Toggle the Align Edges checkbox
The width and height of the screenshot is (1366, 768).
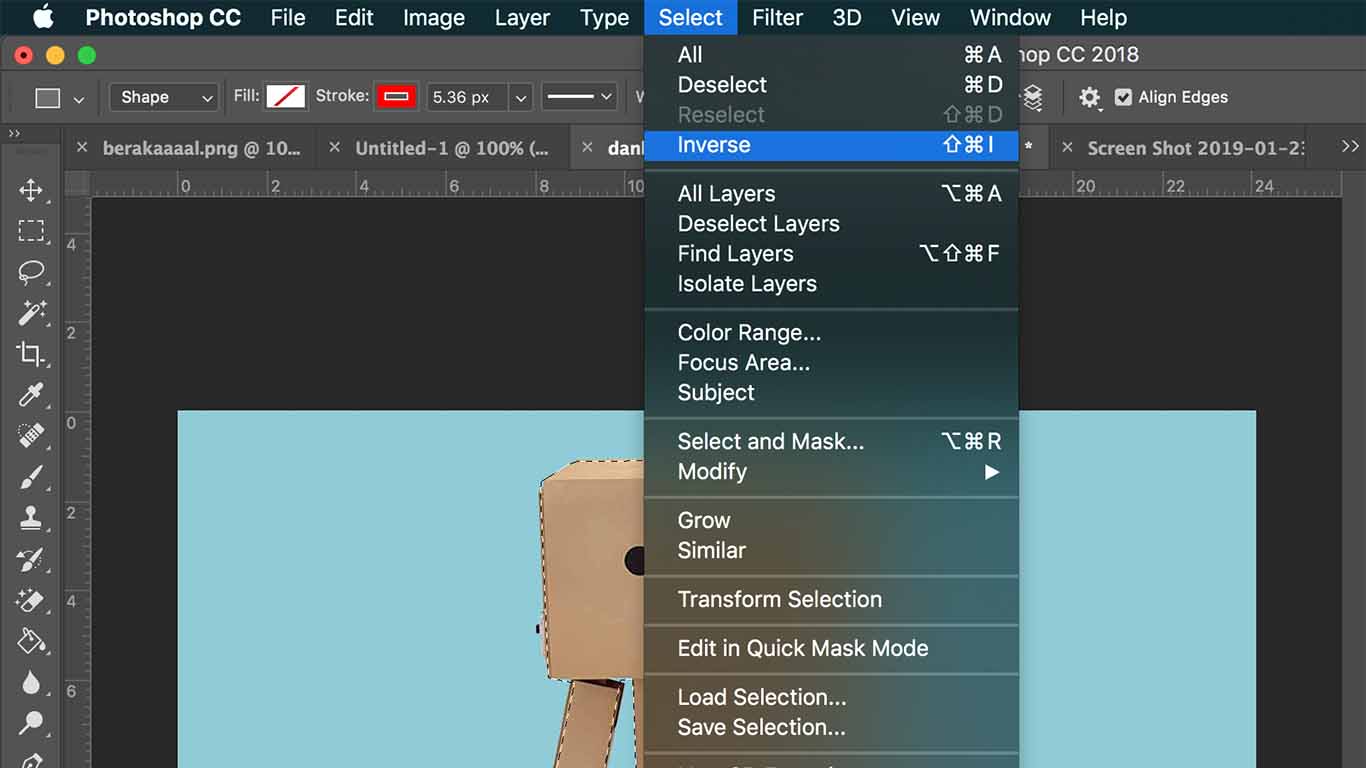(x=1123, y=97)
